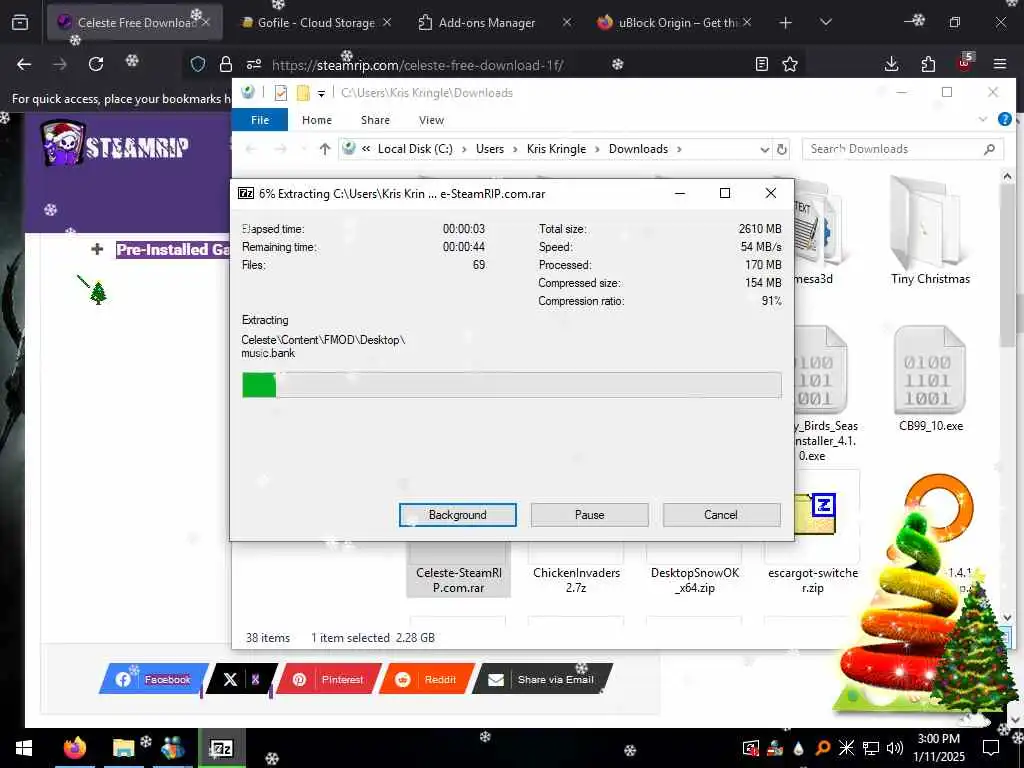Select Celeste-SteamRIP.com.rar file

tap(458, 569)
